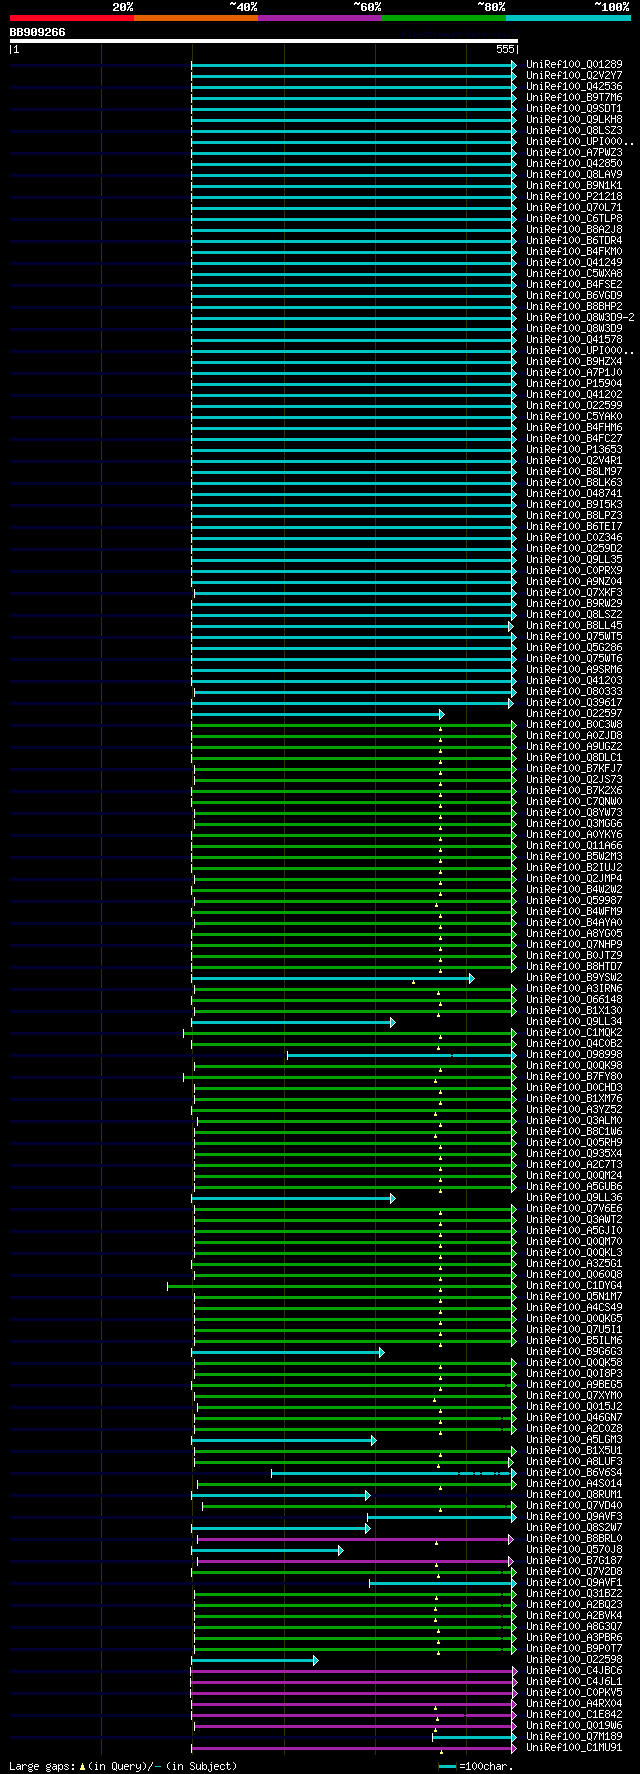Open hit UniRef100_O22597
Image resolution: width=640 pixels, height=1774 pixels.
(x=574, y=713)
